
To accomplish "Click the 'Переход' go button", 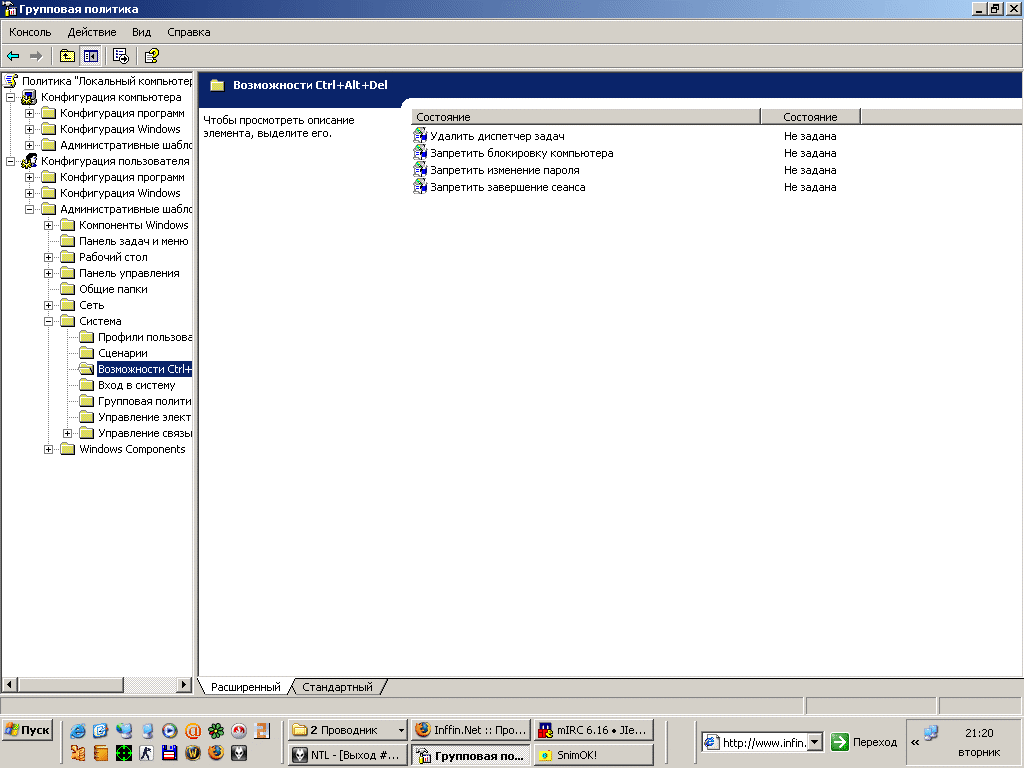I will pyautogui.click(x=865, y=742).
